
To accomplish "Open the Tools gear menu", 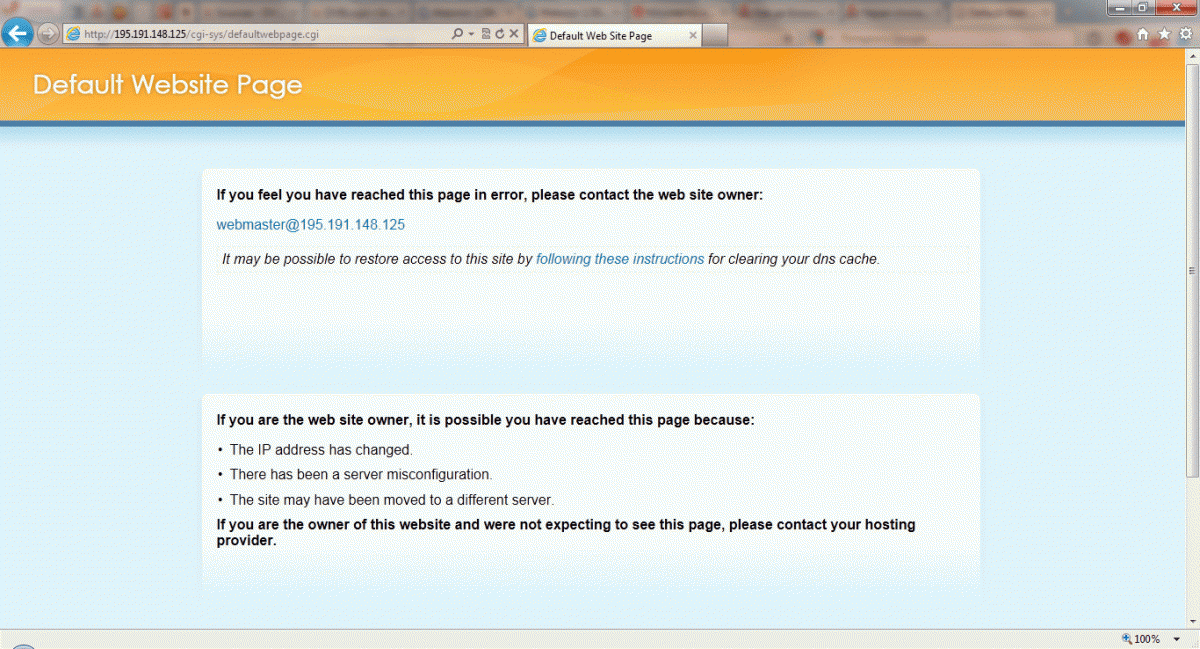I will click(x=1185, y=34).
